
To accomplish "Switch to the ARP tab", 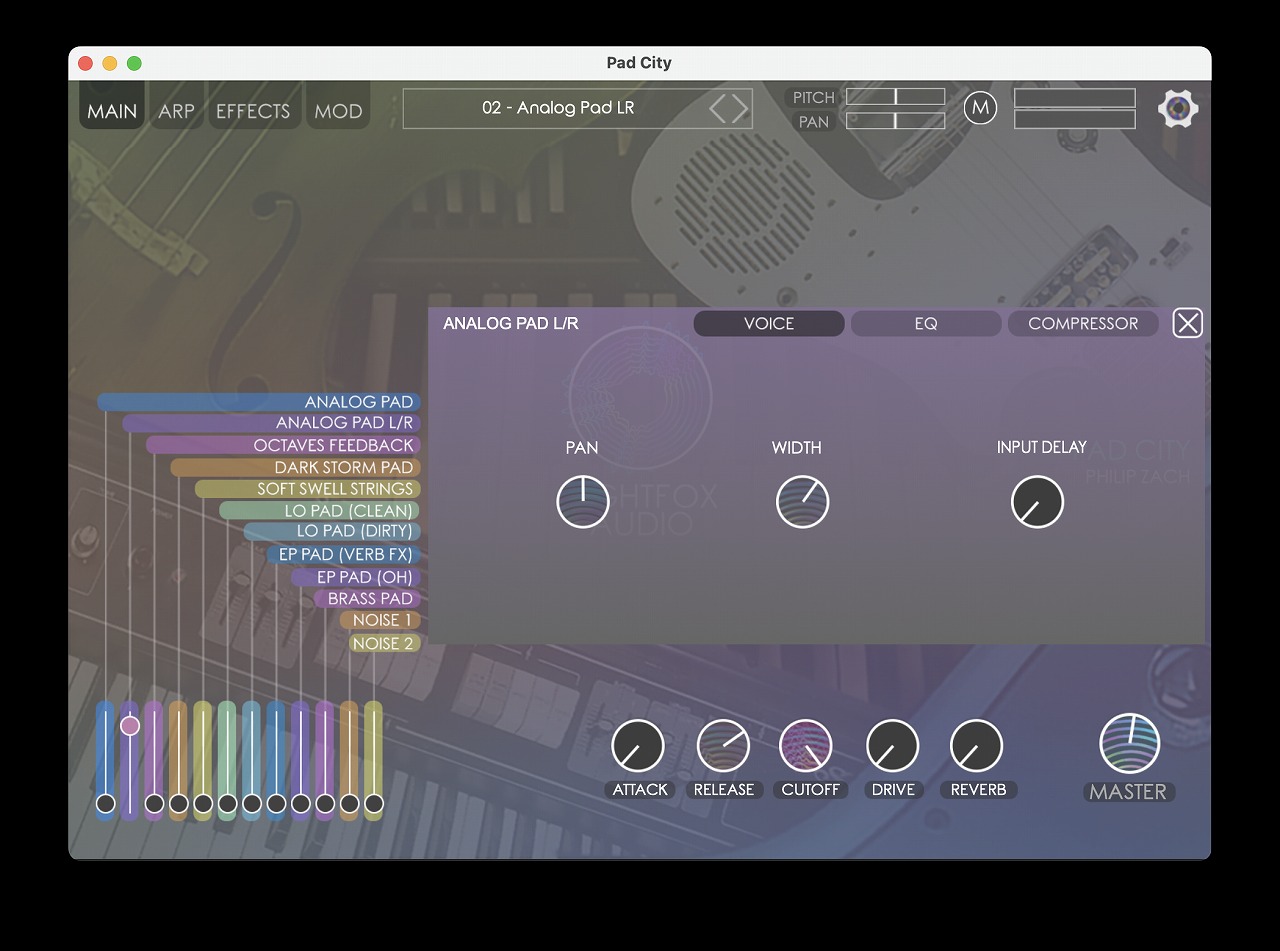I will tap(176, 111).
